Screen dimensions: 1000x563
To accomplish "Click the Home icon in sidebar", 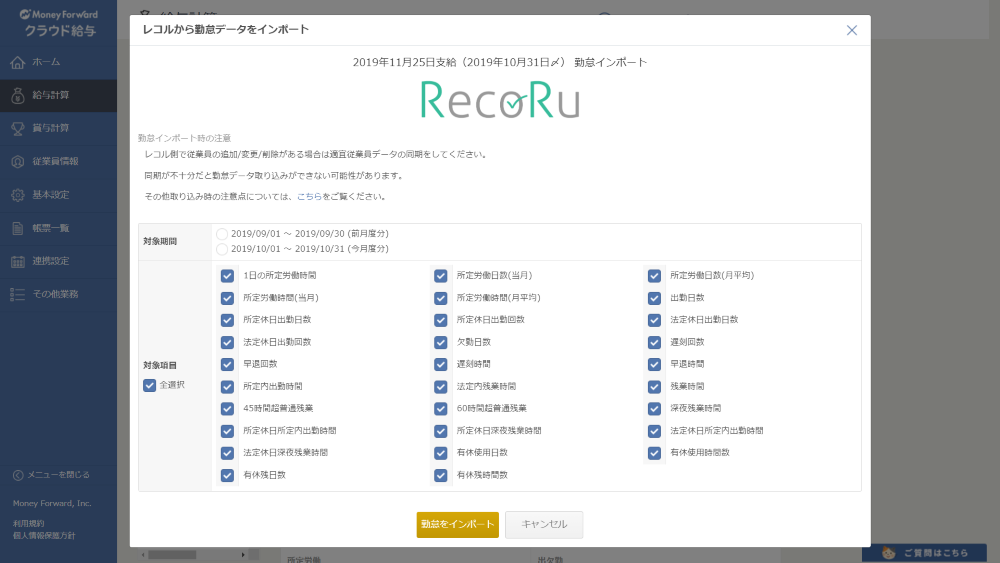I will point(18,62).
